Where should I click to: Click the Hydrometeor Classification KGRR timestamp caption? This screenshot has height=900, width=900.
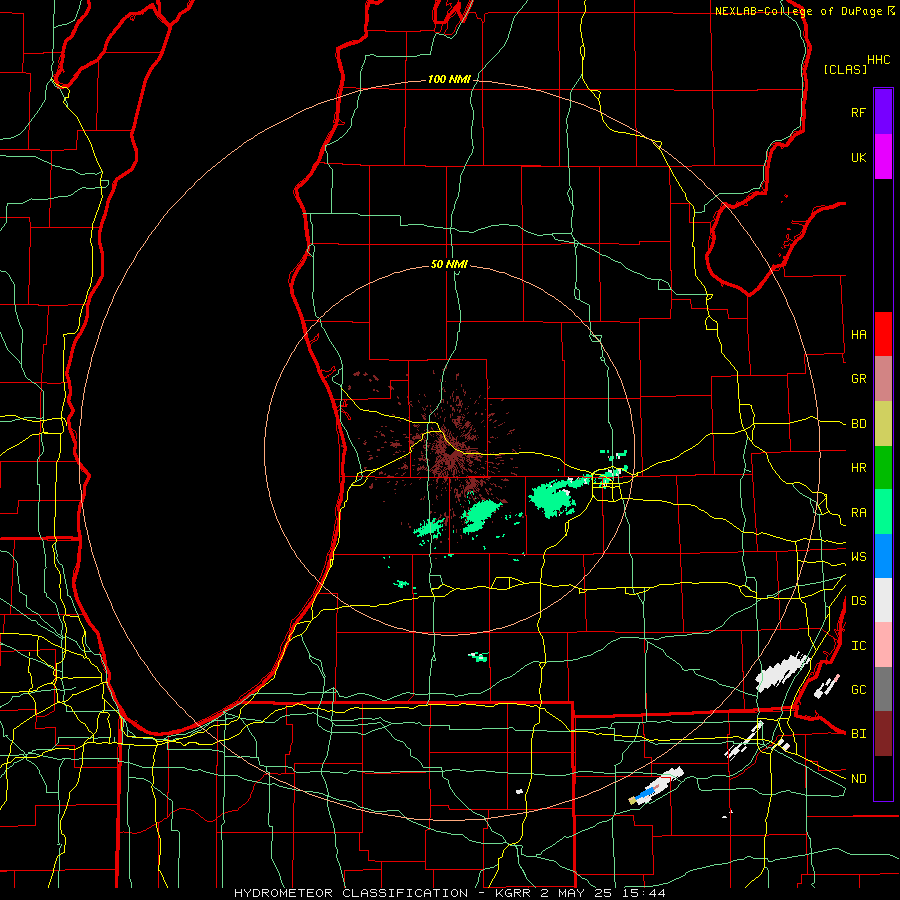450,893
